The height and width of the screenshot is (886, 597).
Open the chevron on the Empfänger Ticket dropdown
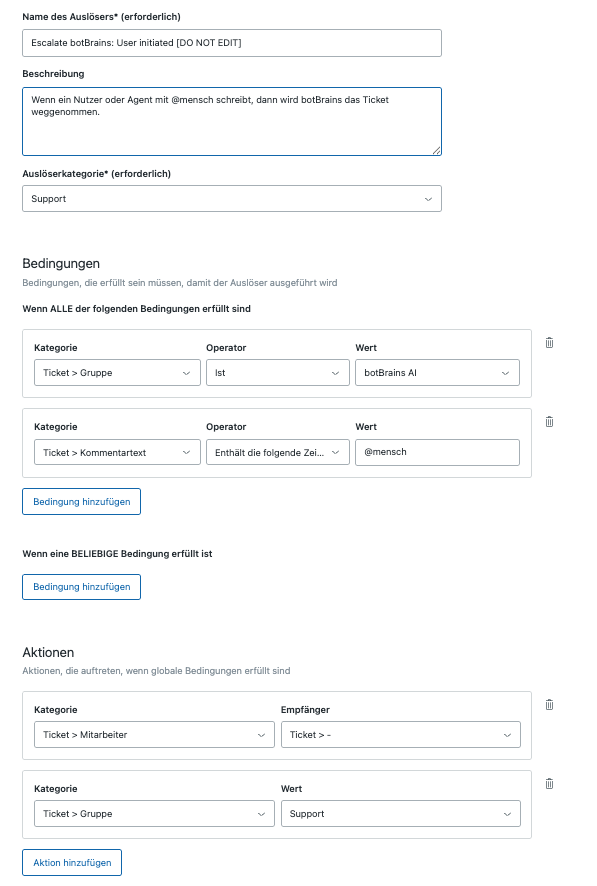(507, 734)
